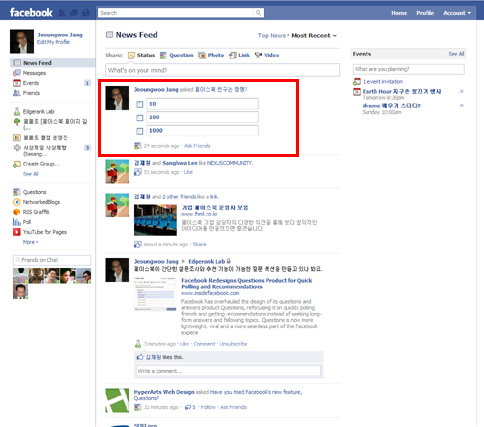Viewport: 484px width, 427px height.
Task: Click Share on the fbml.co.kr link story
Action: click(x=199, y=244)
